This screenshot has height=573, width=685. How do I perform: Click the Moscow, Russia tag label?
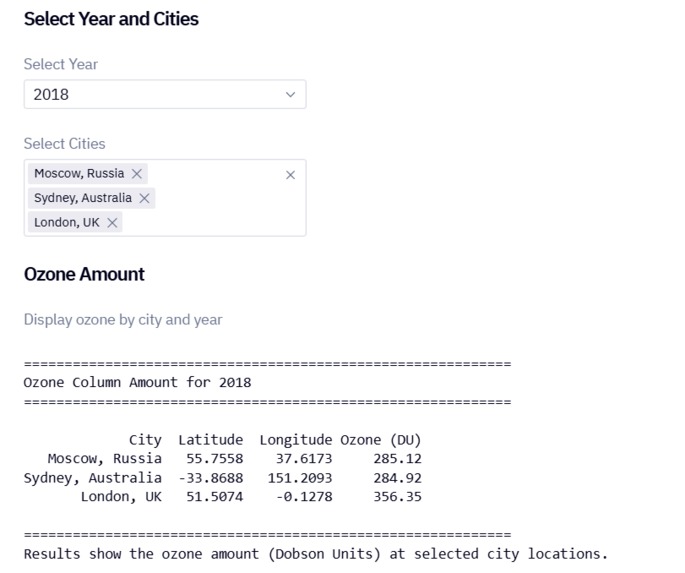pyautogui.click(x=79, y=173)
